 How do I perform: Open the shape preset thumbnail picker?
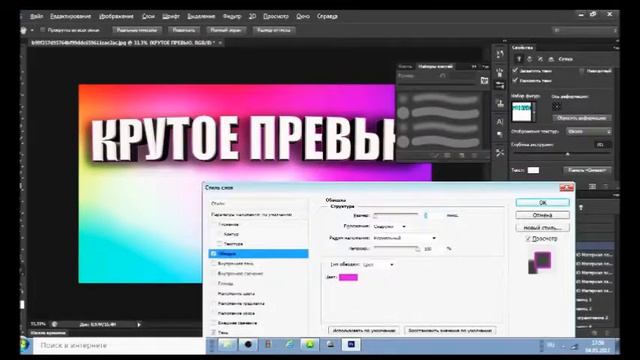(523, 112)
